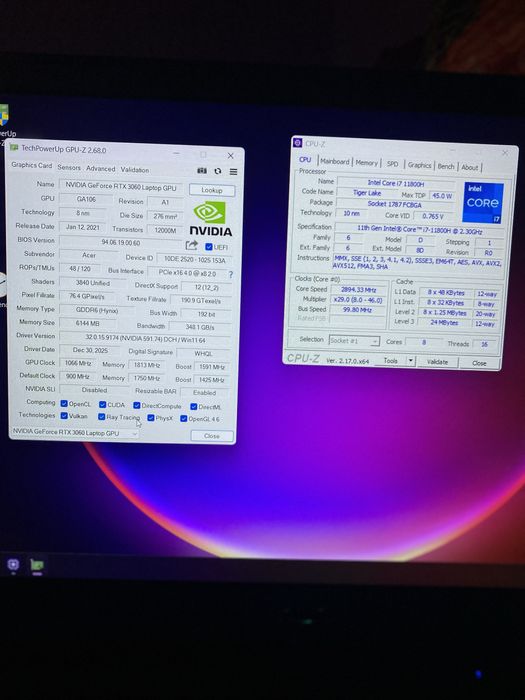Viewport: 525px width, 700px height.
Task: Open the SPD tab in CPU-Z
Action: 392,164
